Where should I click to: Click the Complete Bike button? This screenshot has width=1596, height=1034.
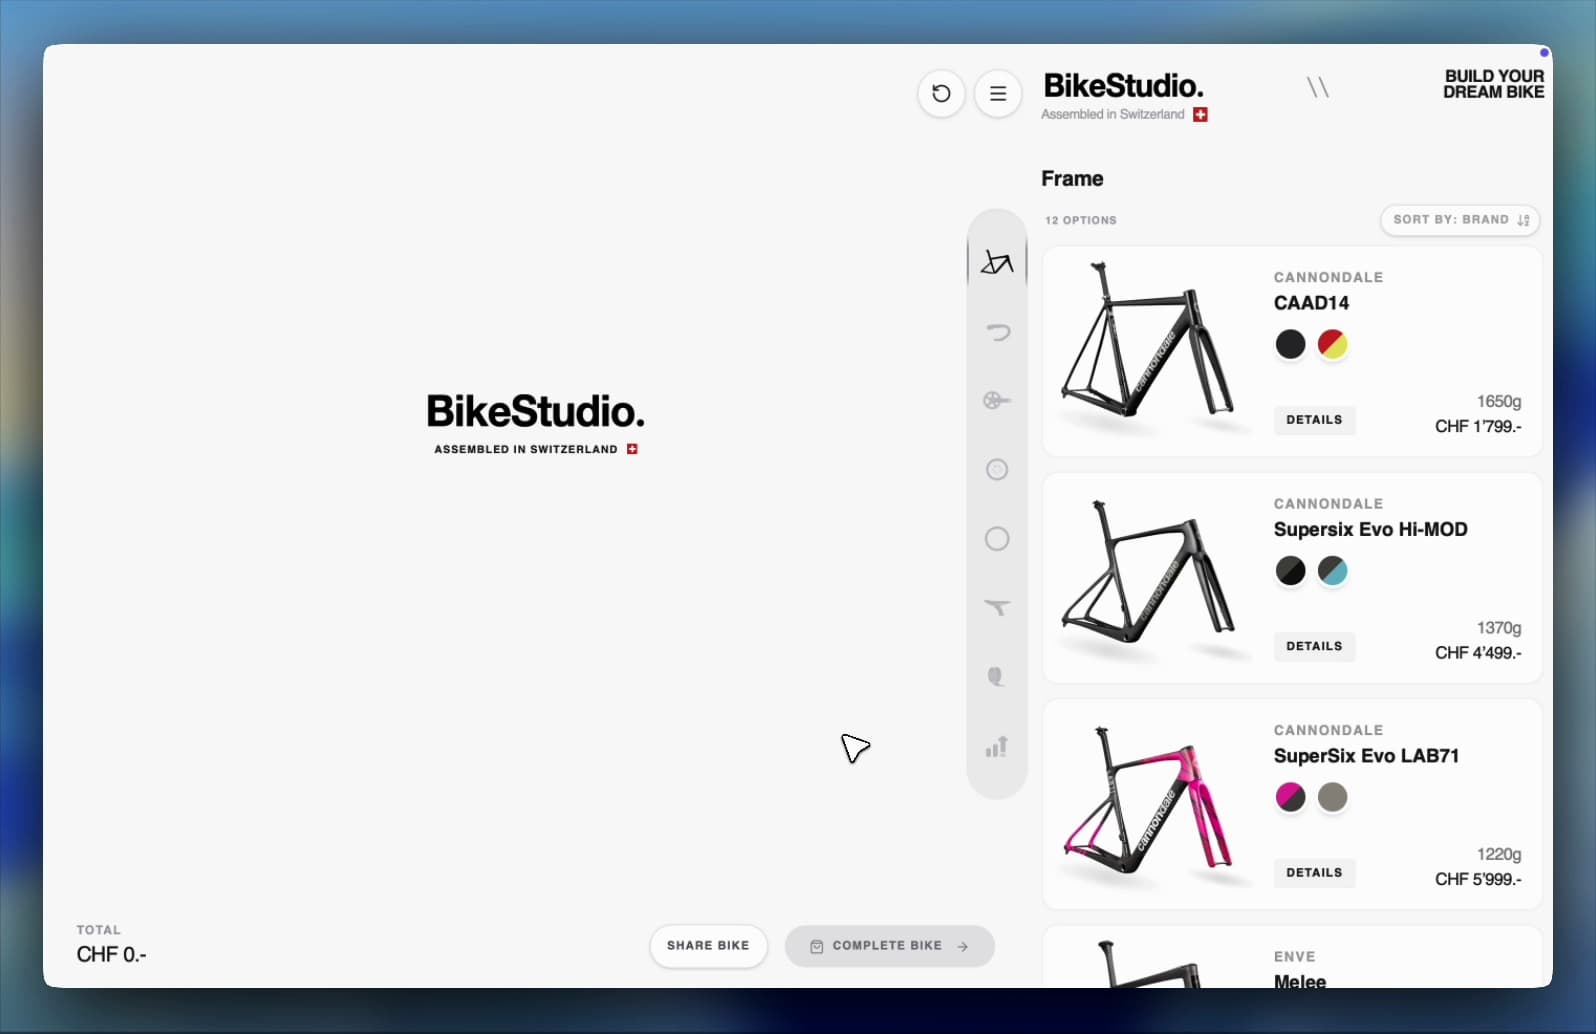(889, 946)
